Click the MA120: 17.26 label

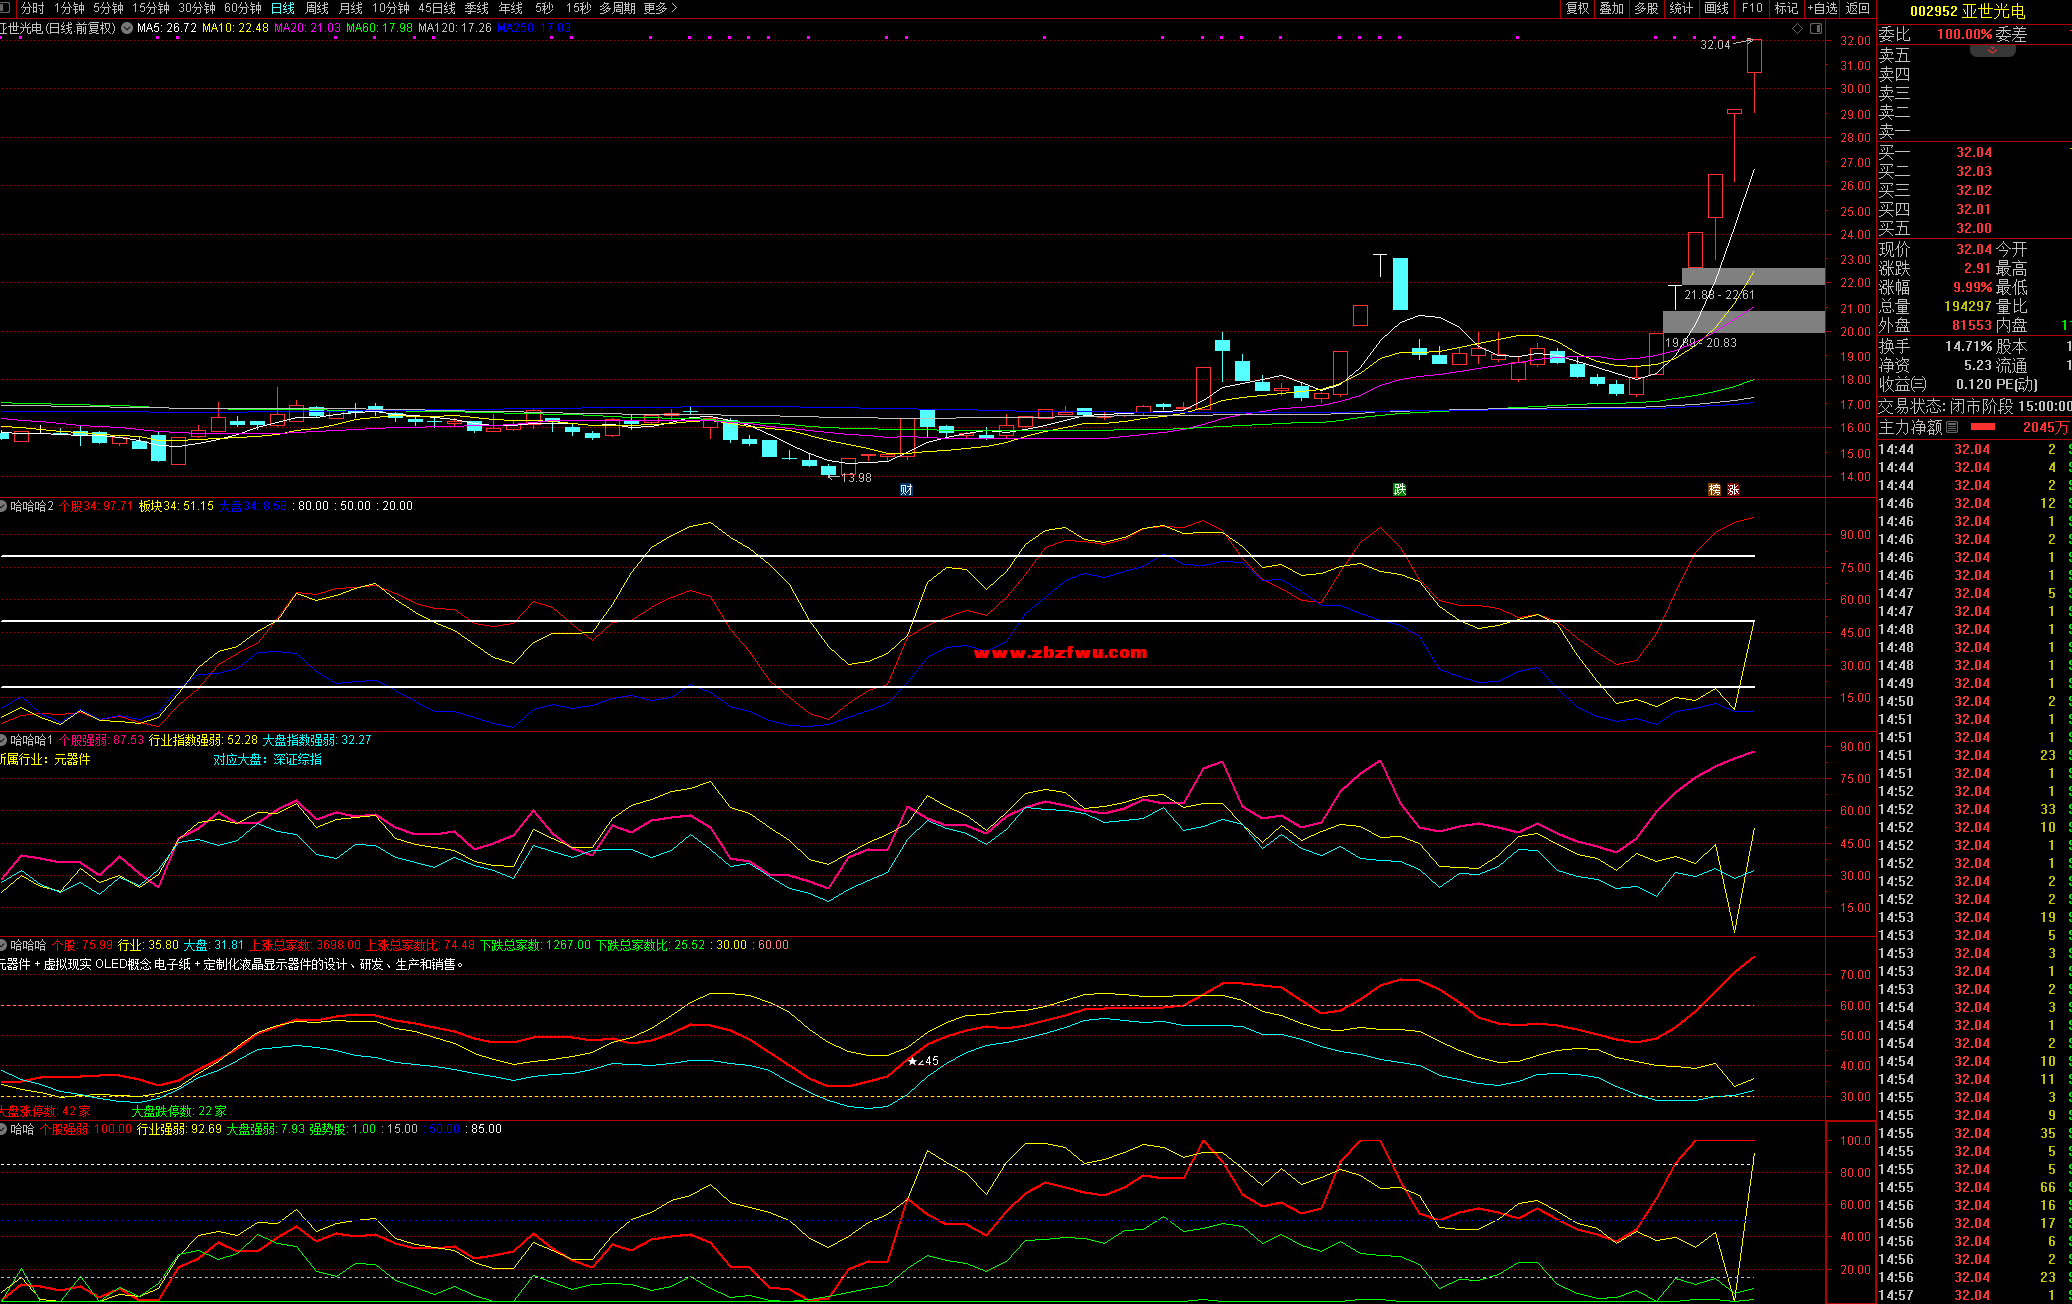pyautogui.click(x=454, y=28)
